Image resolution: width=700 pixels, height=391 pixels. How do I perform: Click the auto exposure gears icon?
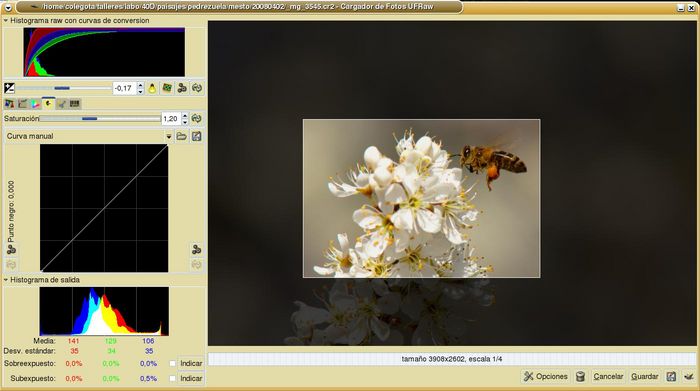point(182,88)
